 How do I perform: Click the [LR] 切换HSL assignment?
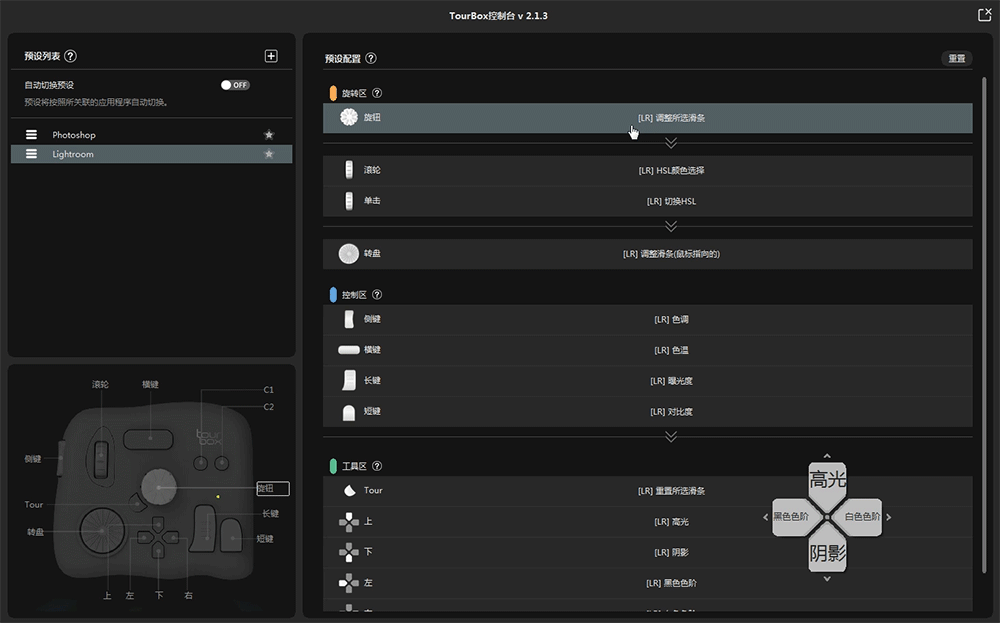[x=671, y=201]
